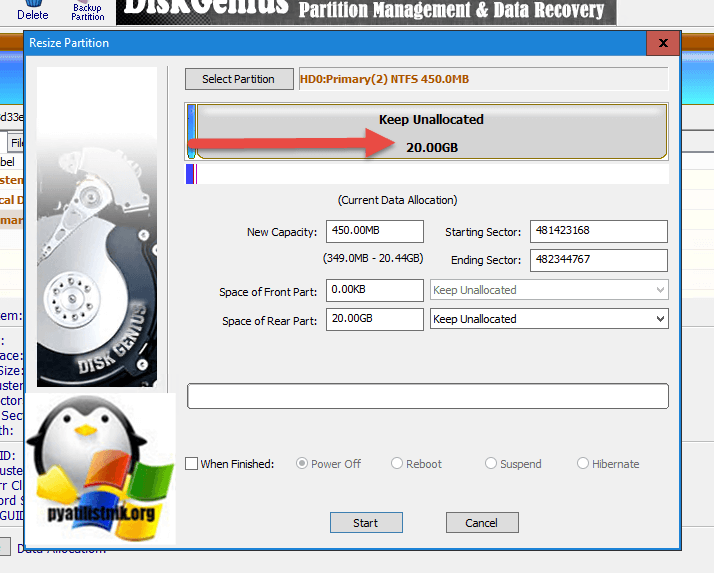Click the Keep Unallocated 20.00GB partition block
The image size is (714, 573).
(x=432, y=132)
